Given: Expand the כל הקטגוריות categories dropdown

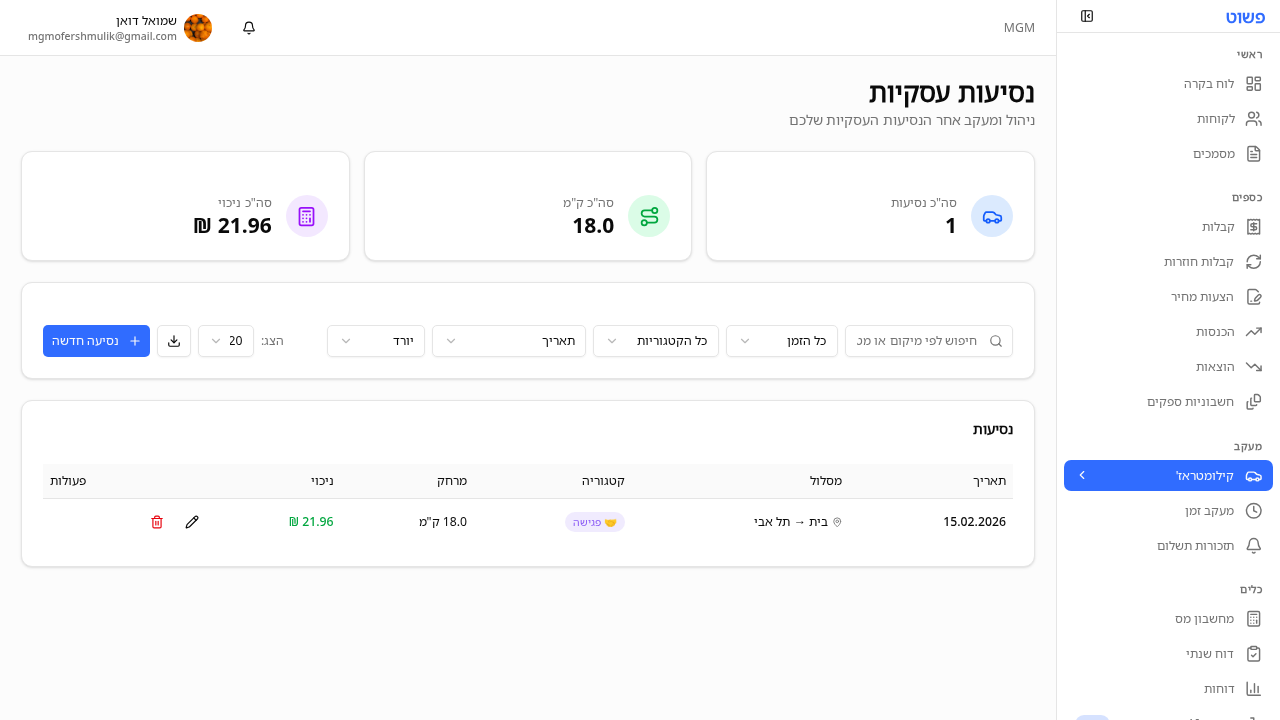Looking at the screenshot, I should tap(656, 341).
